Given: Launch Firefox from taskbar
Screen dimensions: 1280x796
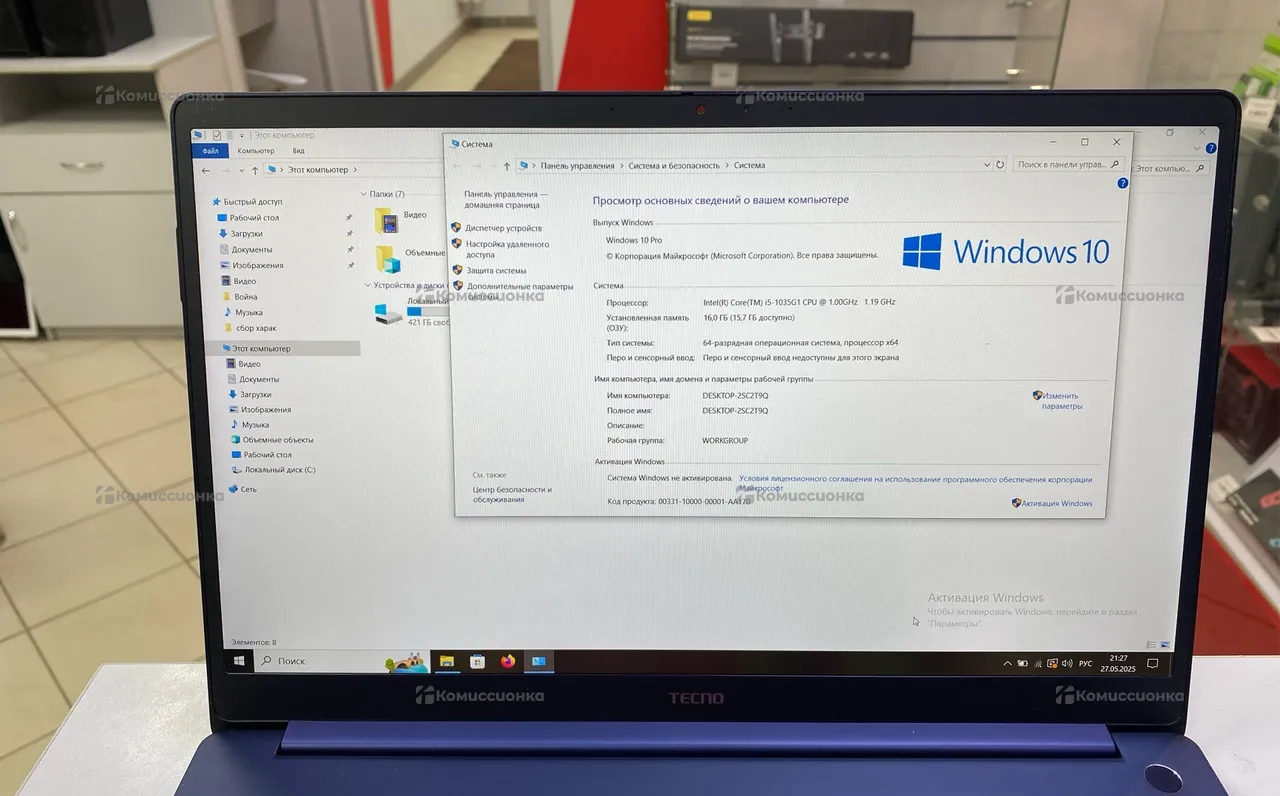Looking at the screenshot, I should click(507, 661).
